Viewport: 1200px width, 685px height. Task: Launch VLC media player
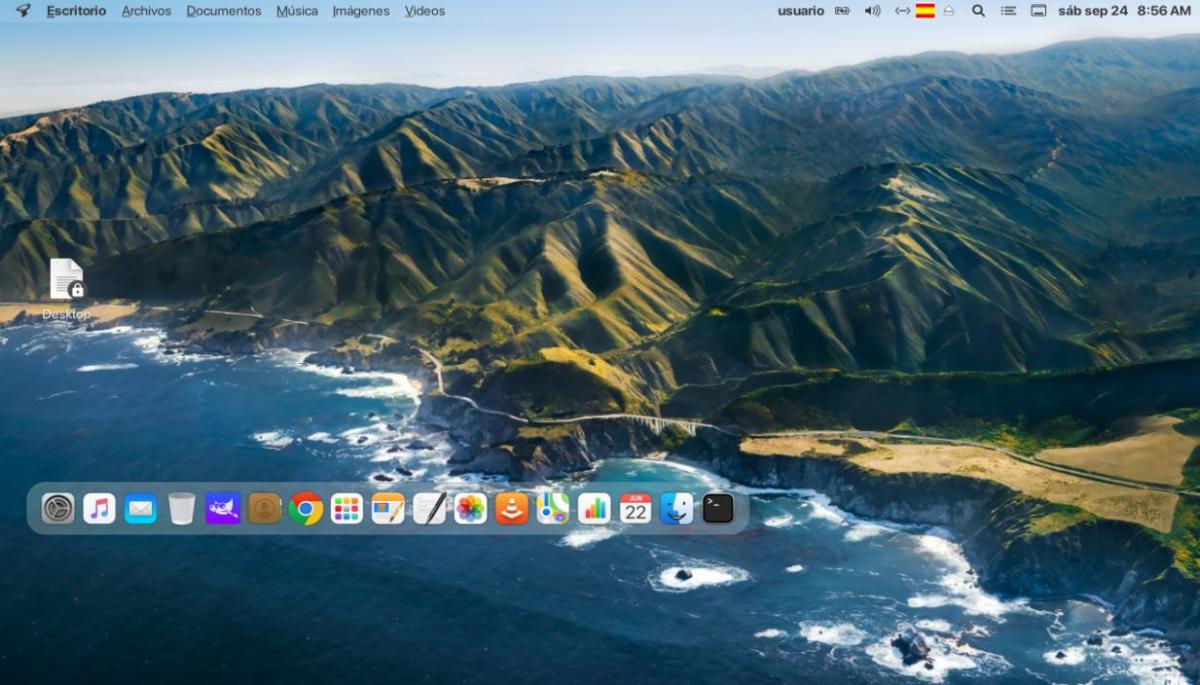click(511, 509)
